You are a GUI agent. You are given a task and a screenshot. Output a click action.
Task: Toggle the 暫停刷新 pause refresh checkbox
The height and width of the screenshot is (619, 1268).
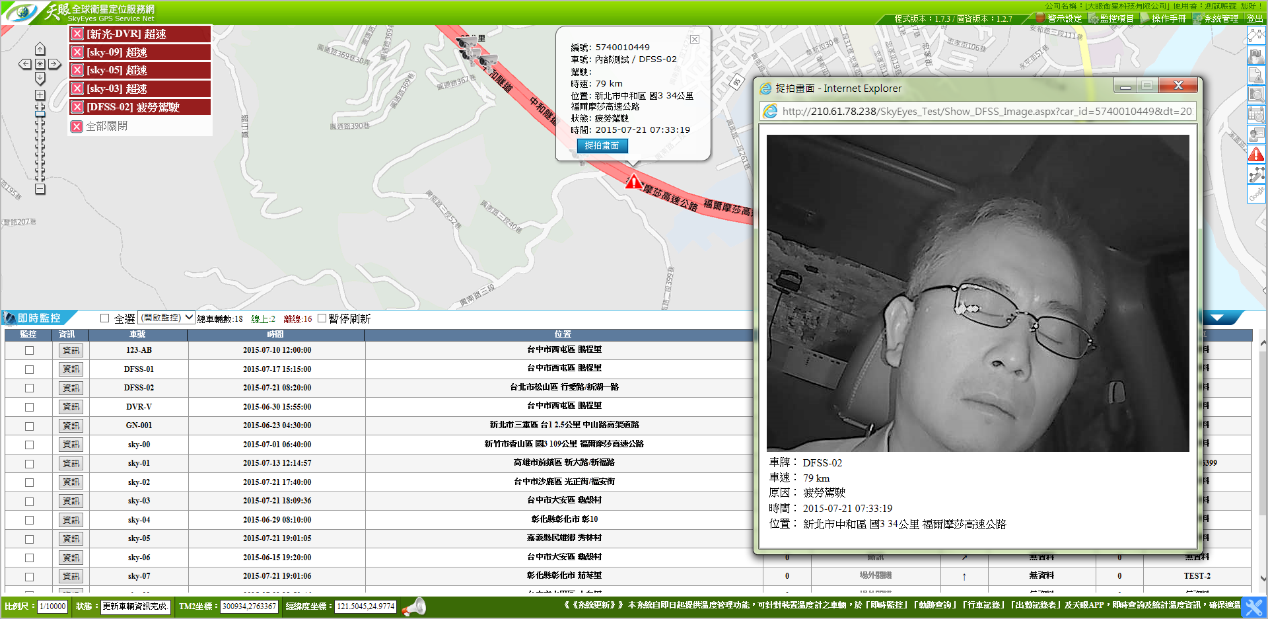click(x=322, y=318)
